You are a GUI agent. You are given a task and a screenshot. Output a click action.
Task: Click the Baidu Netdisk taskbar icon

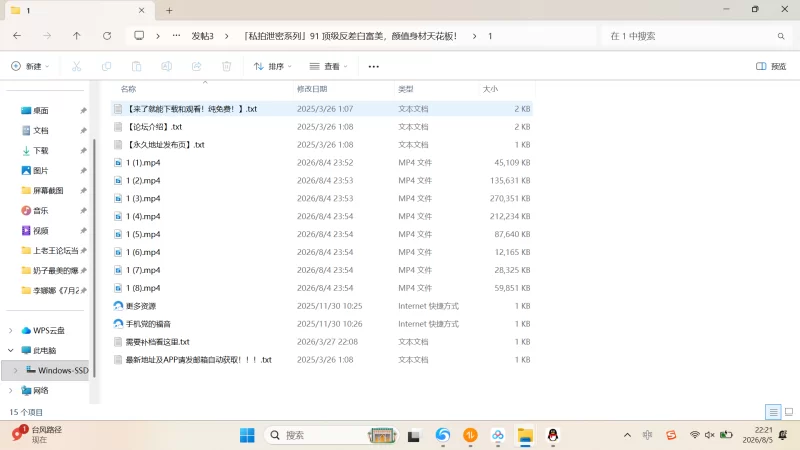coord(497,435)
